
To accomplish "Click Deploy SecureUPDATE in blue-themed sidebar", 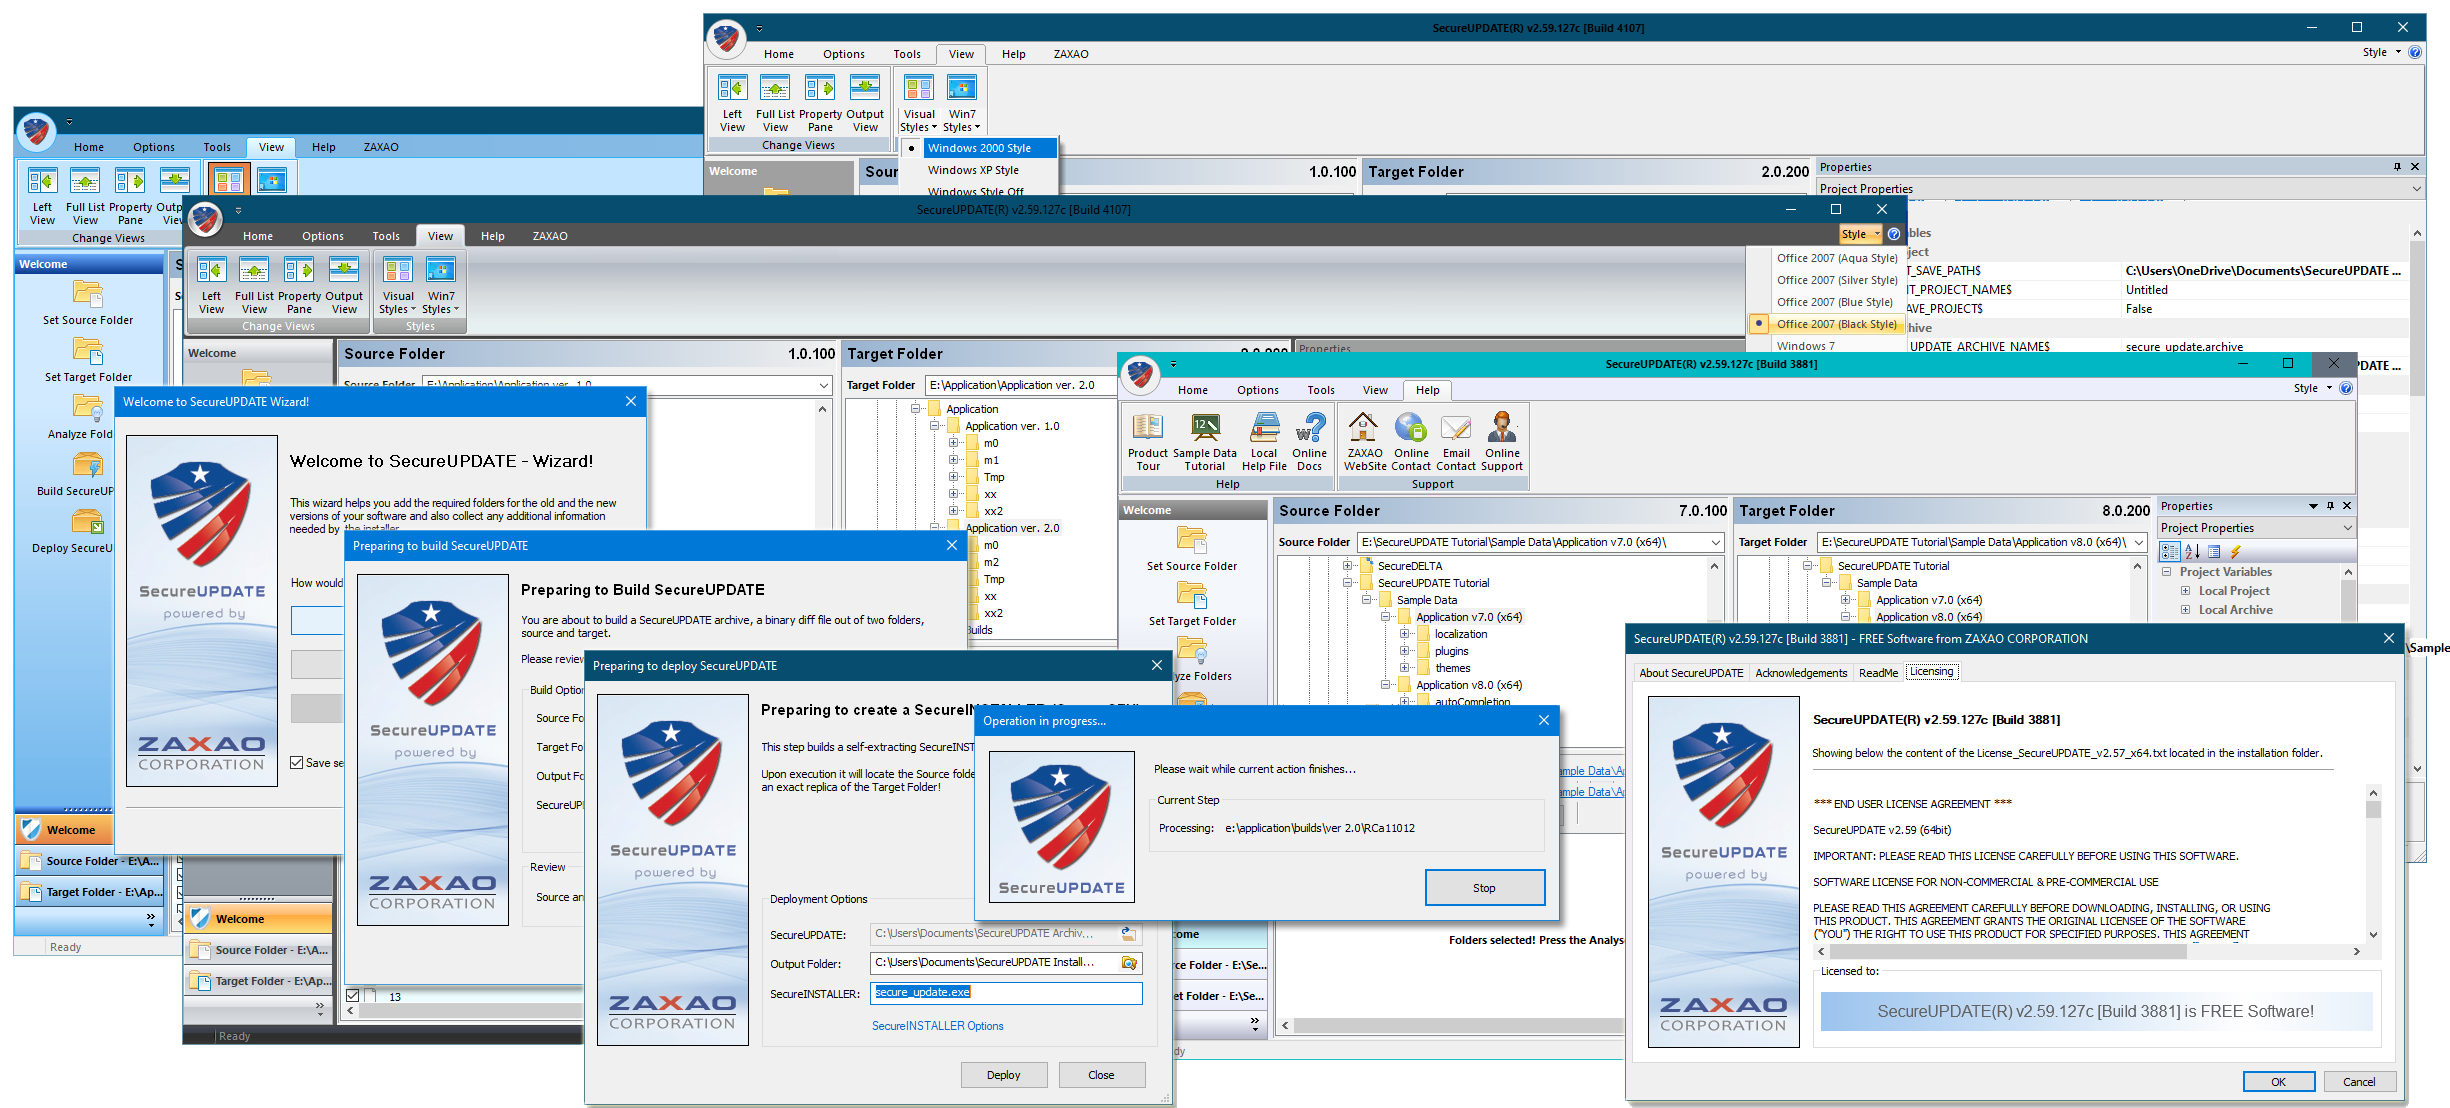I will pos(73,531).
